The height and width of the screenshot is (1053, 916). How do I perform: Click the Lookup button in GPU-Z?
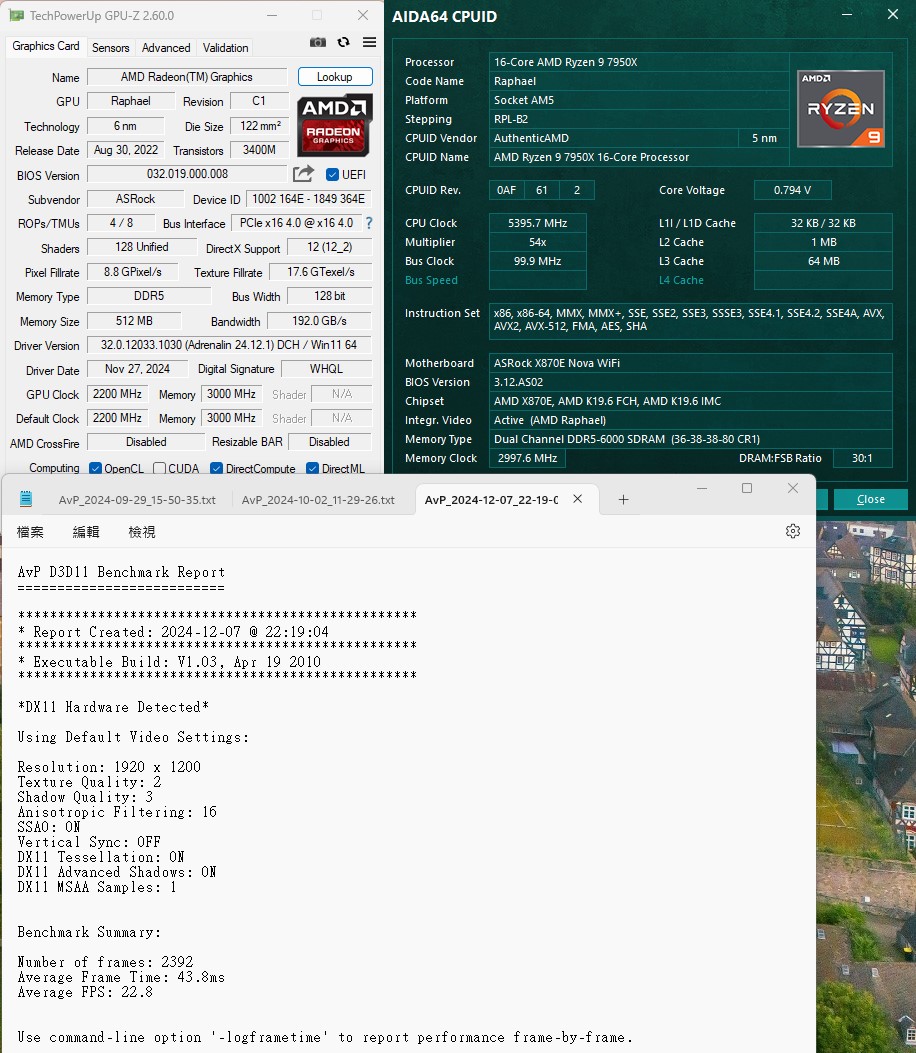[x=334, y=77]
